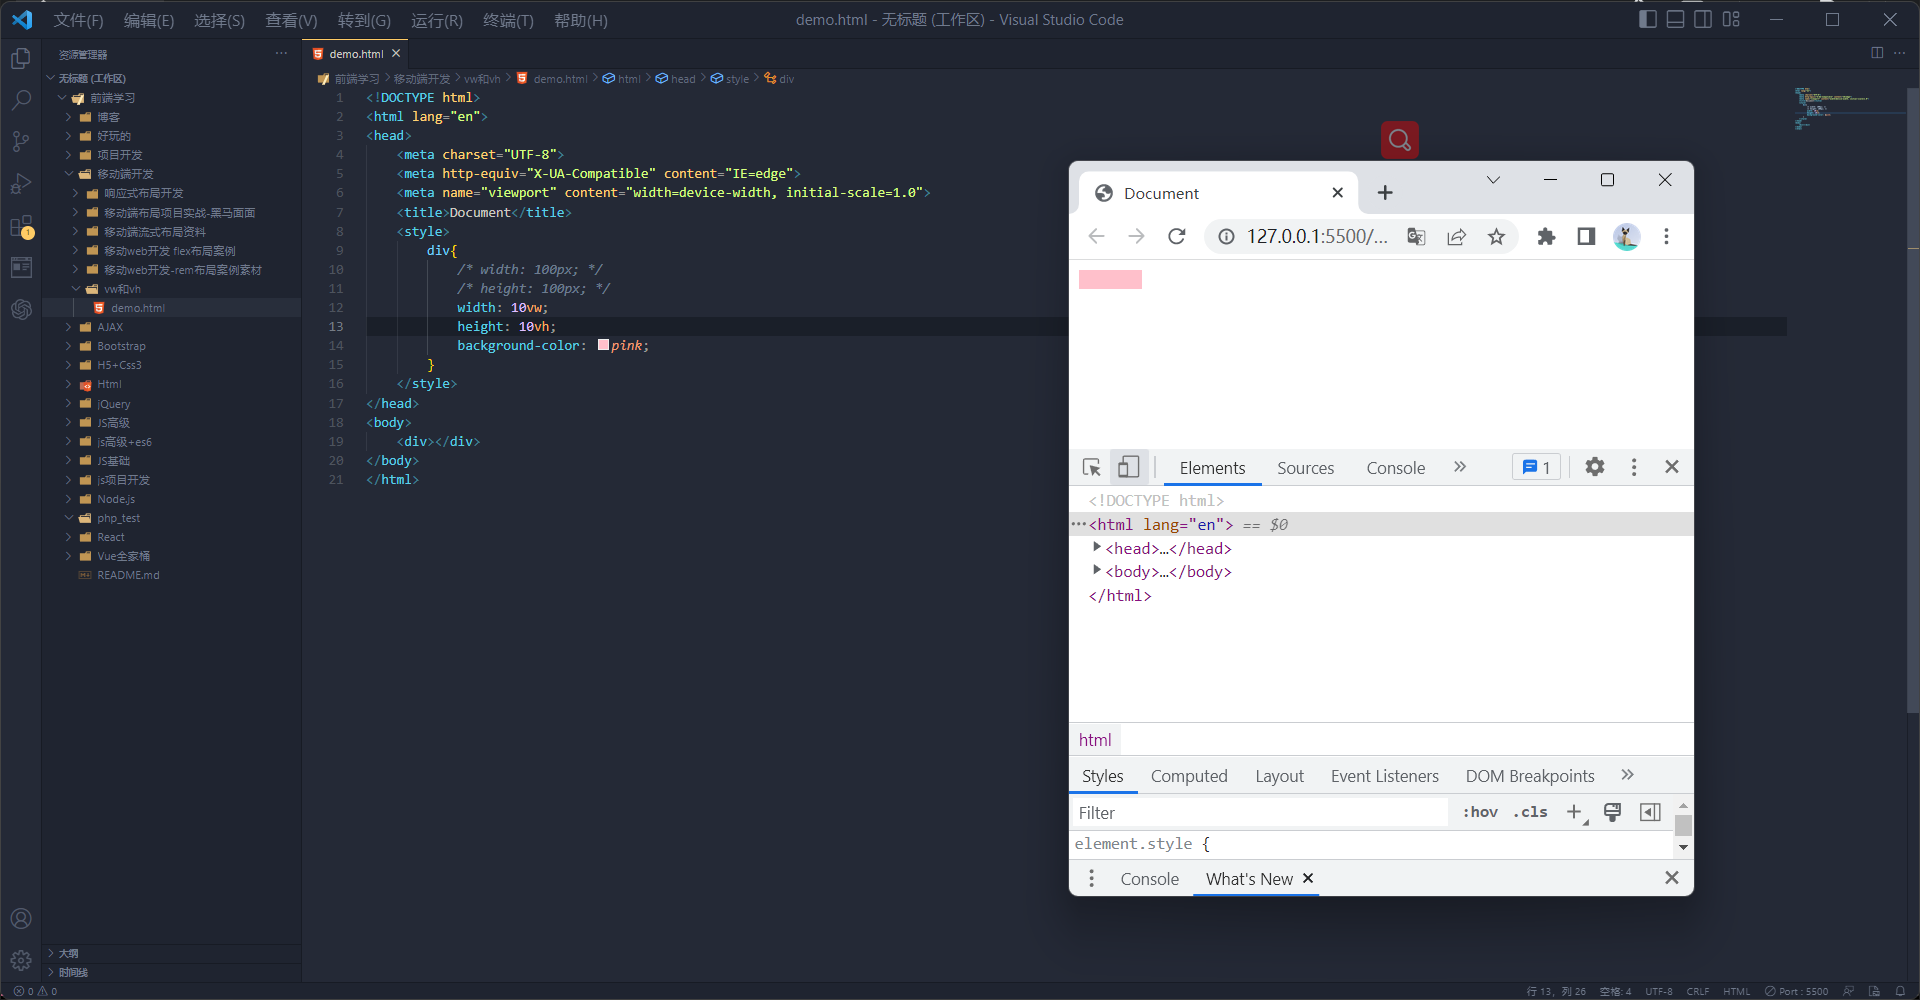1920x1000 pixels.
Task: Open the Chrome profile avatar
Action: tap(1627, 236)
